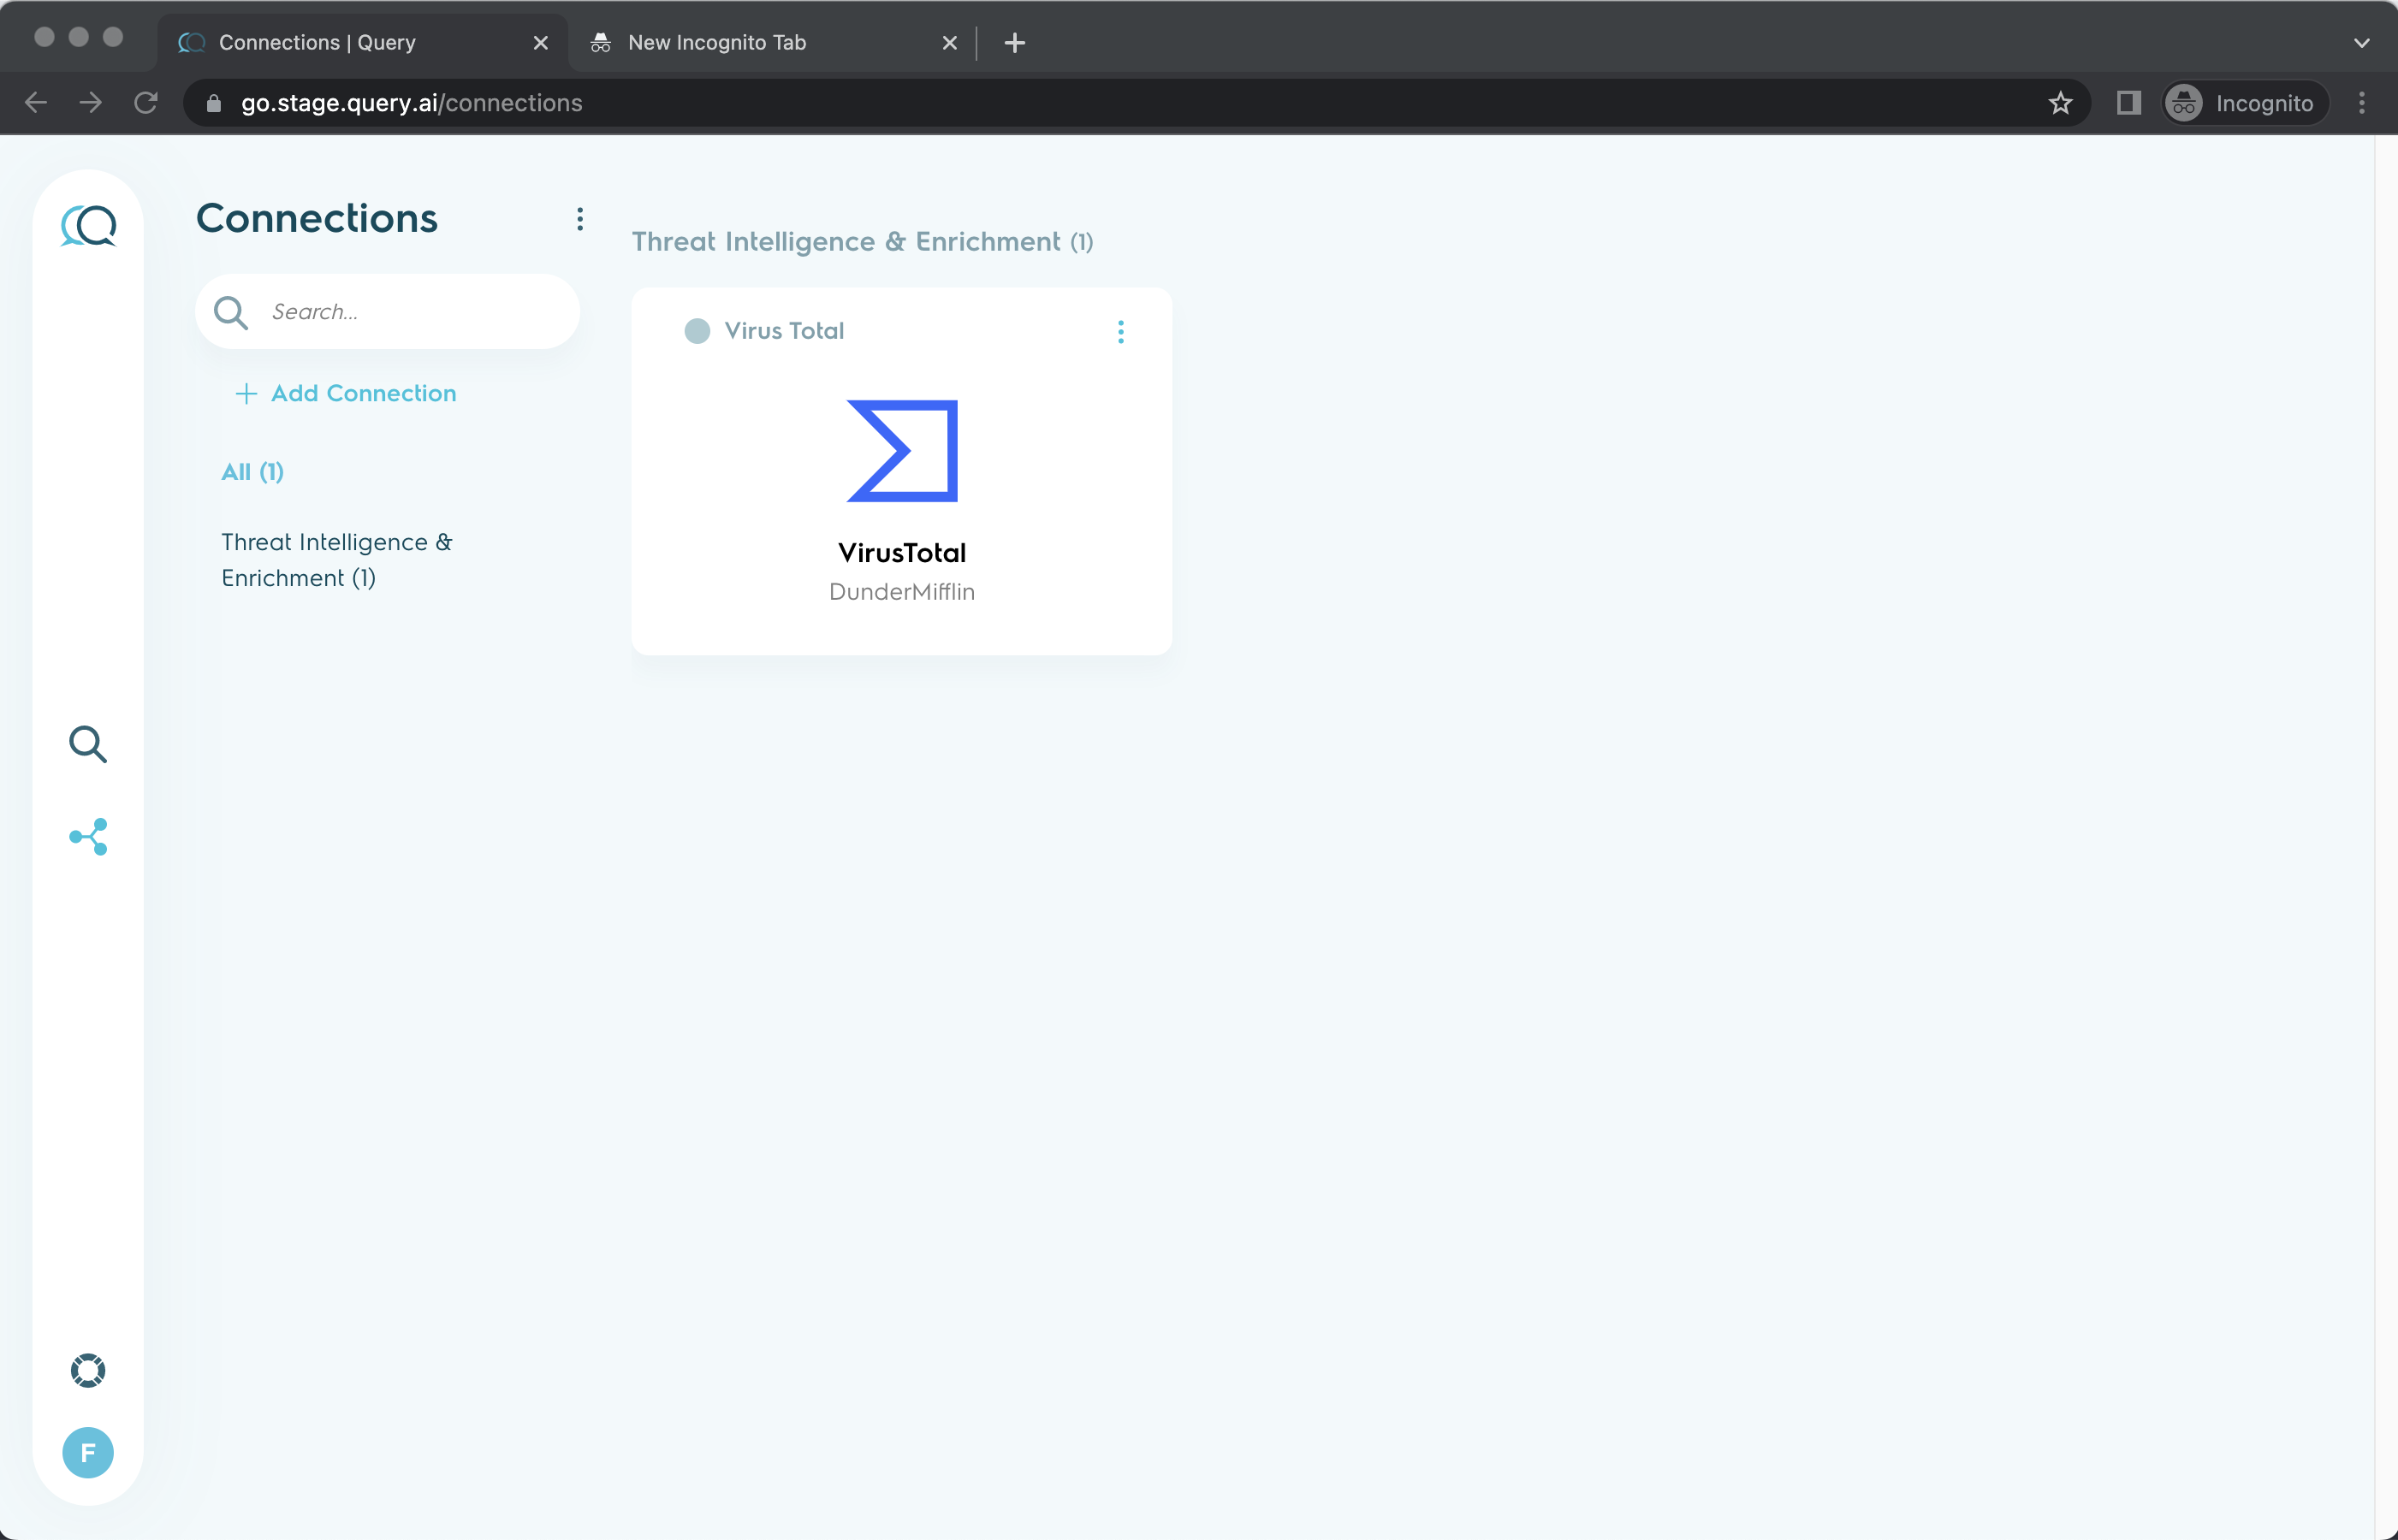Switch to the New Incognito Tab
This screenshot has width=2398, height=1540.
tap(760, 43)
